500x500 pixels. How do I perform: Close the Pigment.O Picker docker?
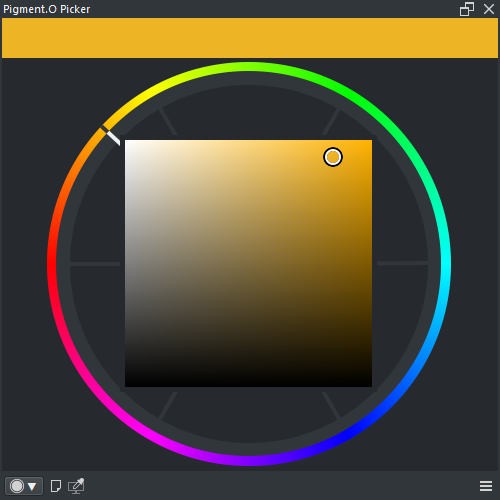click(489, 9)
